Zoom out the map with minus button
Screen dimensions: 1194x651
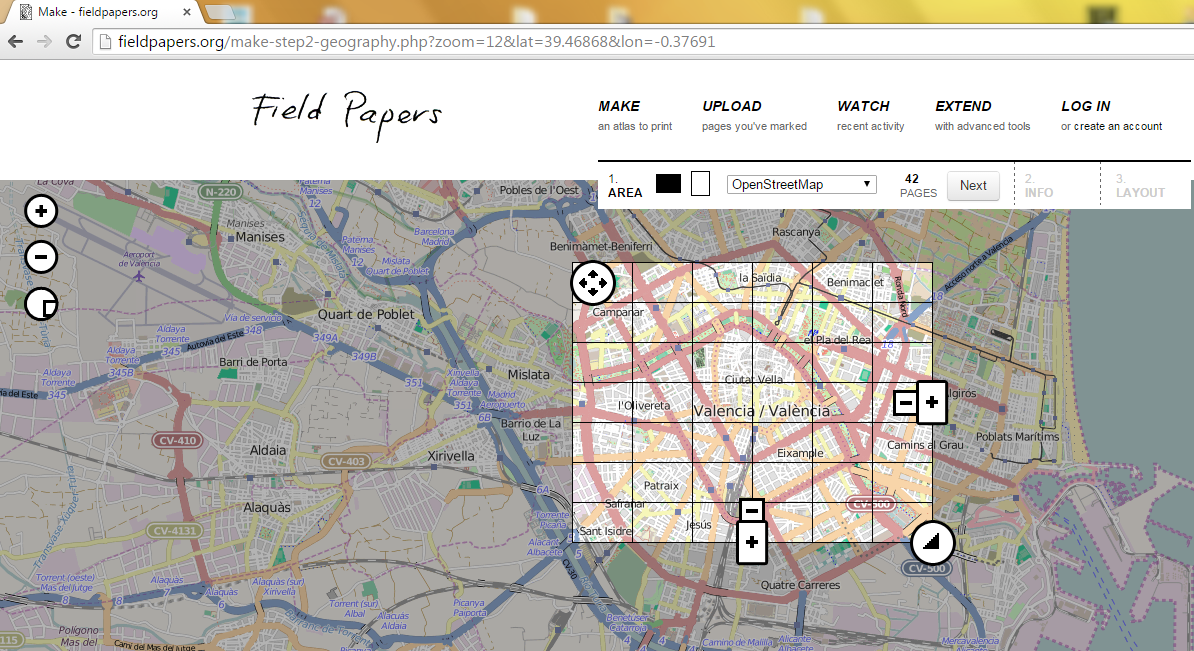pos(41,257)
